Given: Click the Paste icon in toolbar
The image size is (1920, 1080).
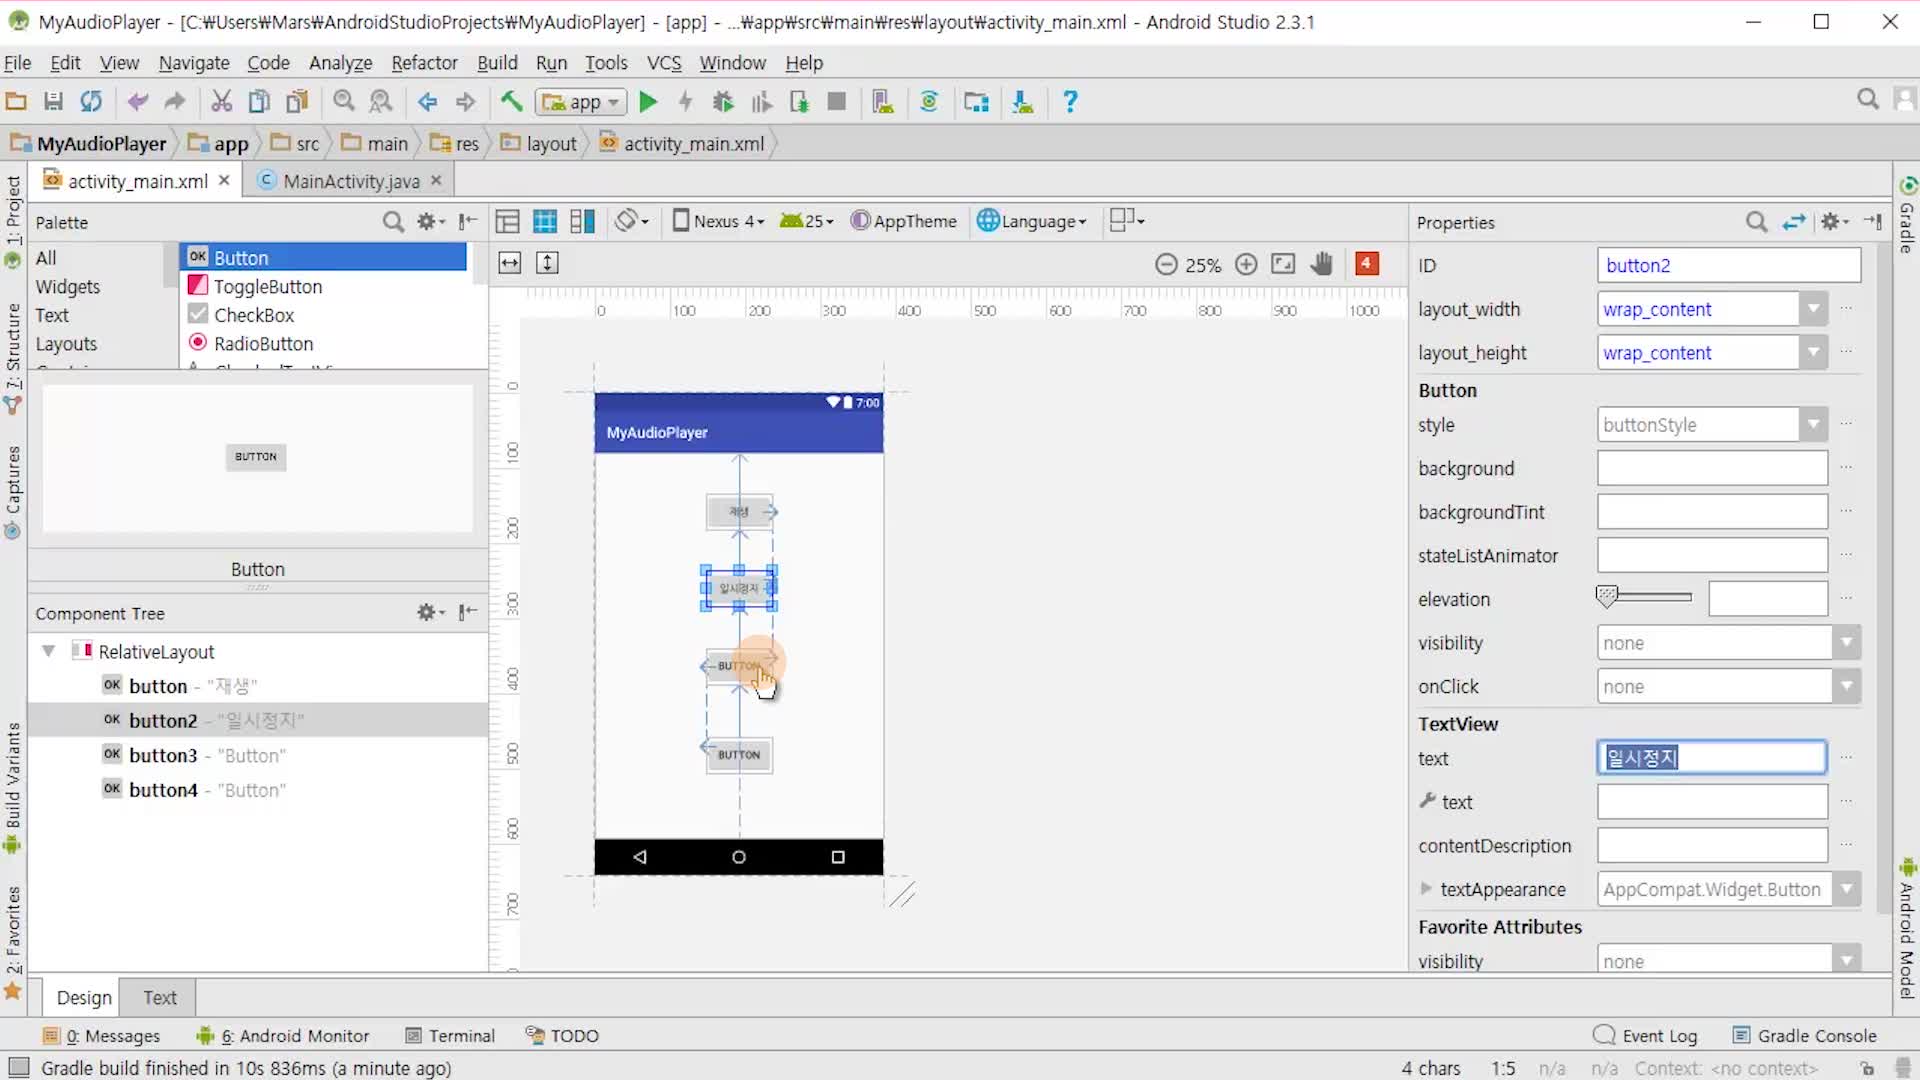Looking at the screenshot, I should [297, 102].
